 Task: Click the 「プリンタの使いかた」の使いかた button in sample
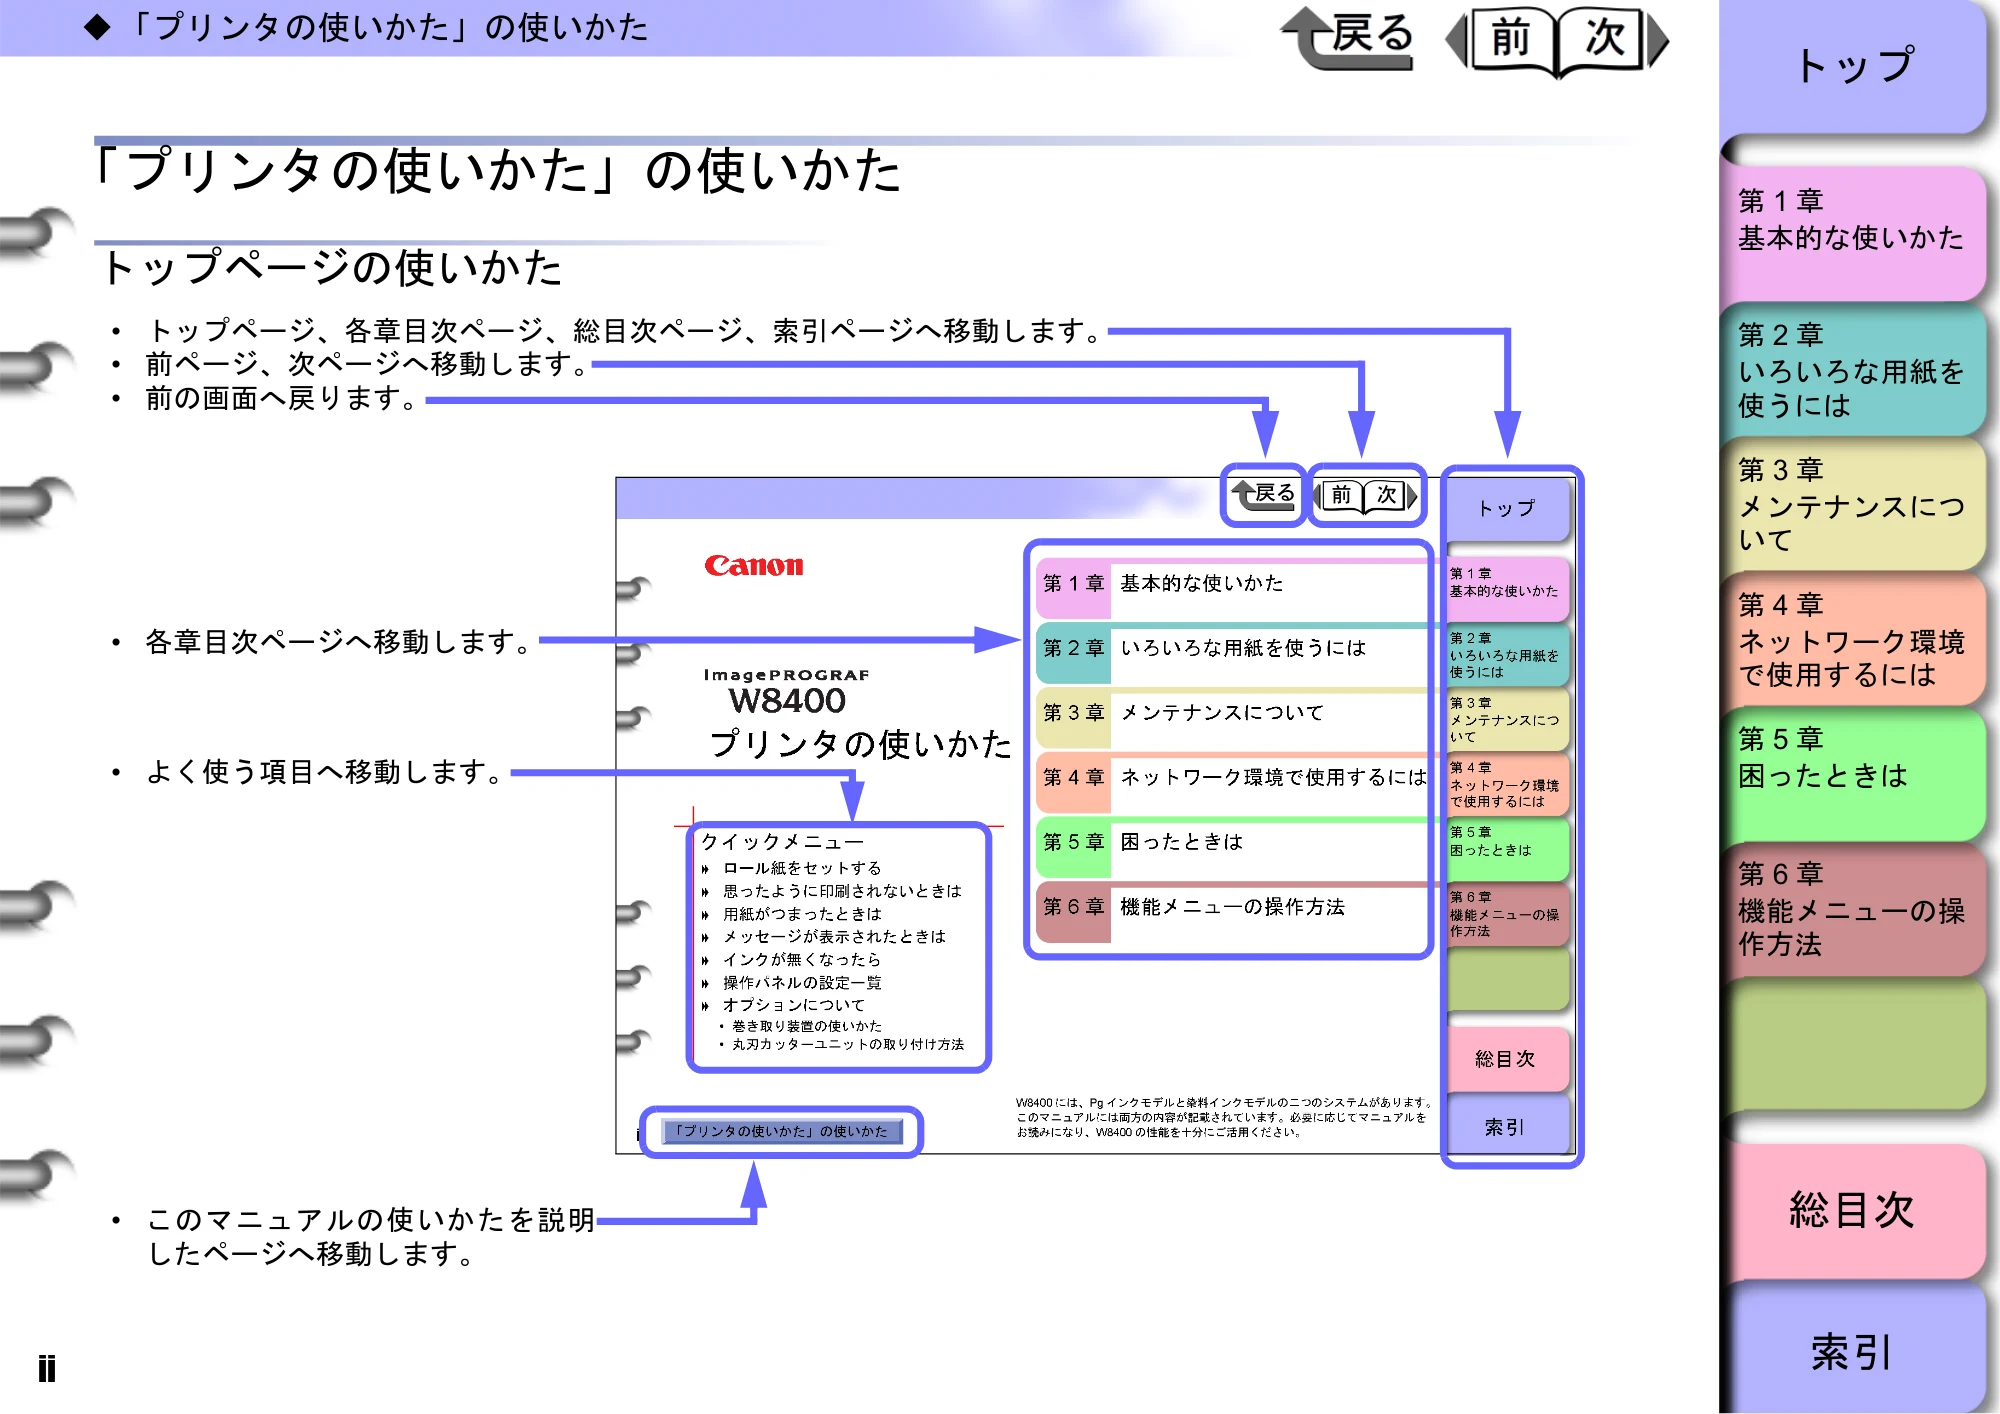781,1131
